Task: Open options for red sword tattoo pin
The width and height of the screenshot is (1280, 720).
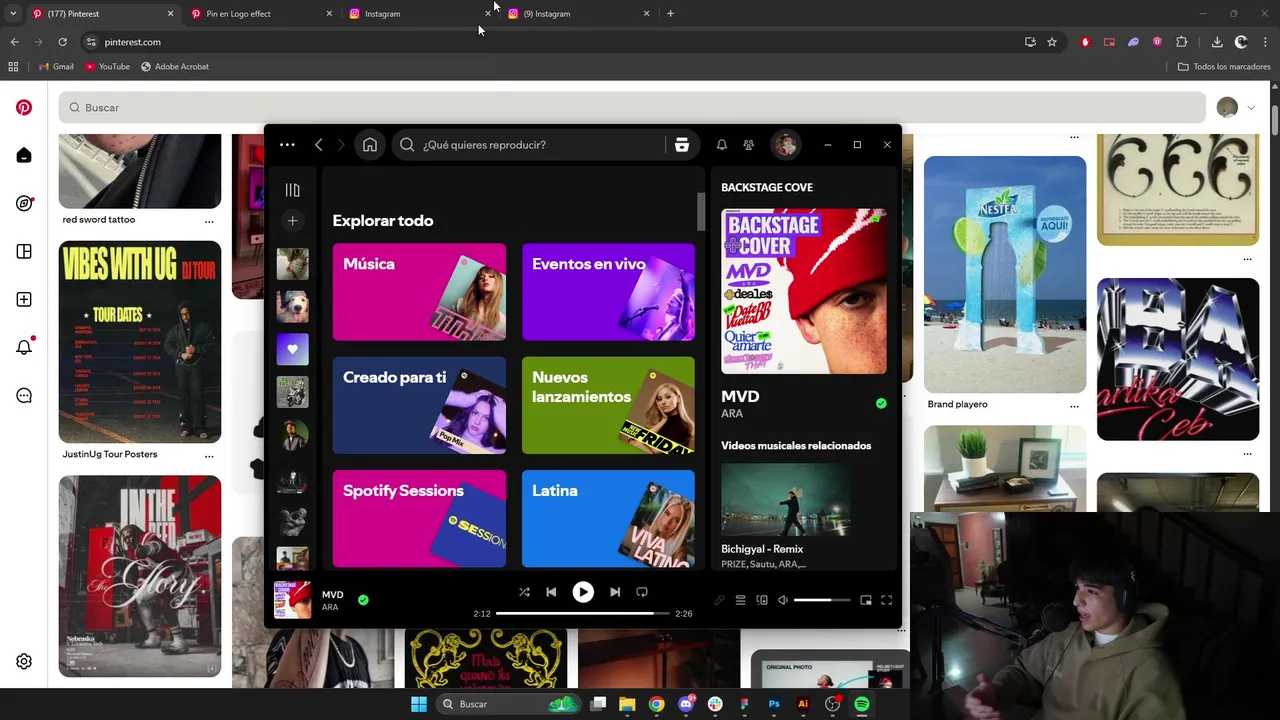Action: tap(209, 222)
